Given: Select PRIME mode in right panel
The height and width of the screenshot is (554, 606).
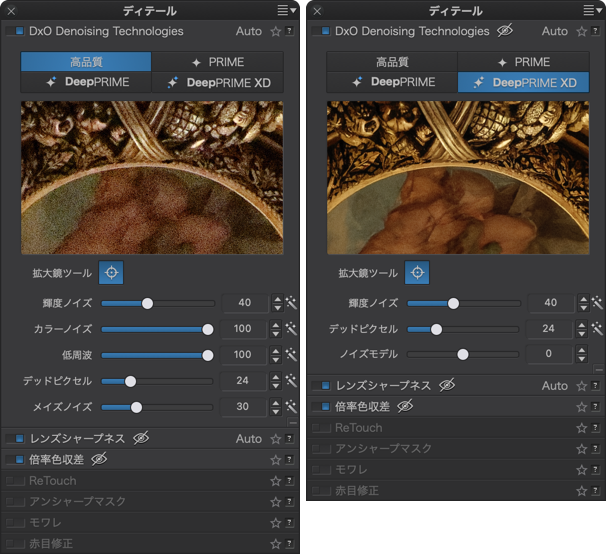Looking at the screenshot, I should (x=524, y=62).
